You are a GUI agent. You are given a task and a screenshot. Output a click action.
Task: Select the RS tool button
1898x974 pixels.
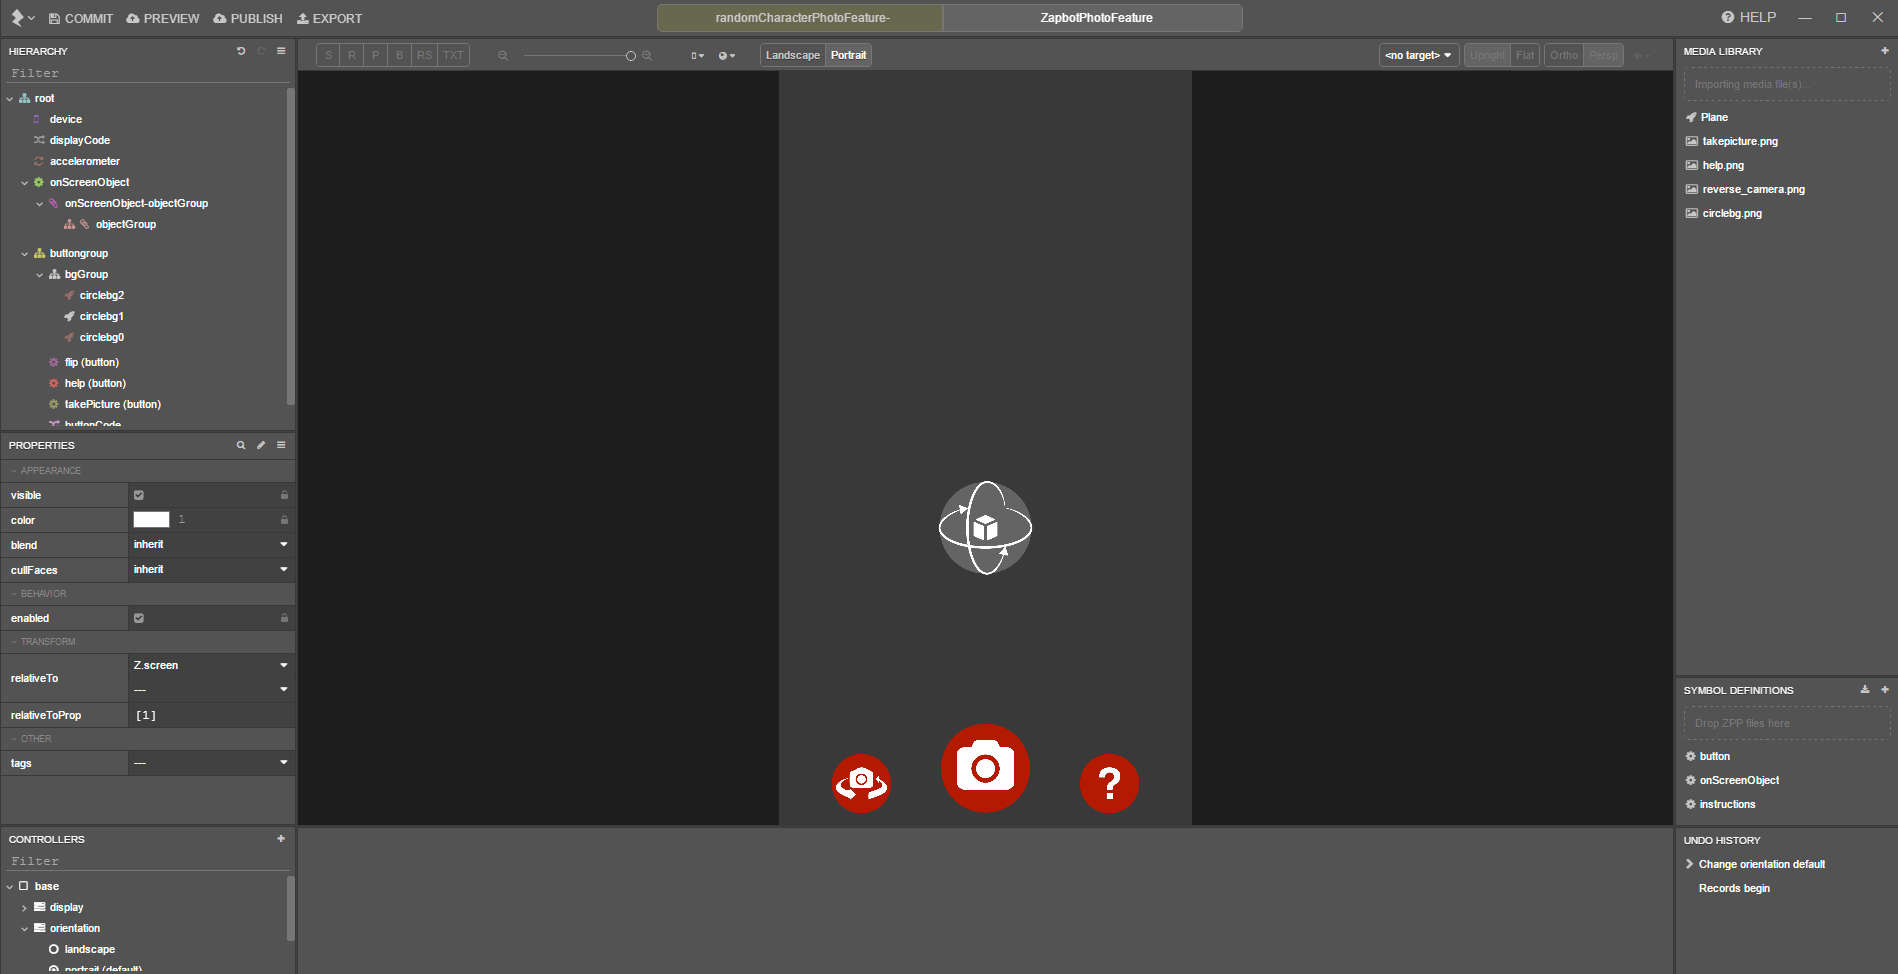(425, 55)
